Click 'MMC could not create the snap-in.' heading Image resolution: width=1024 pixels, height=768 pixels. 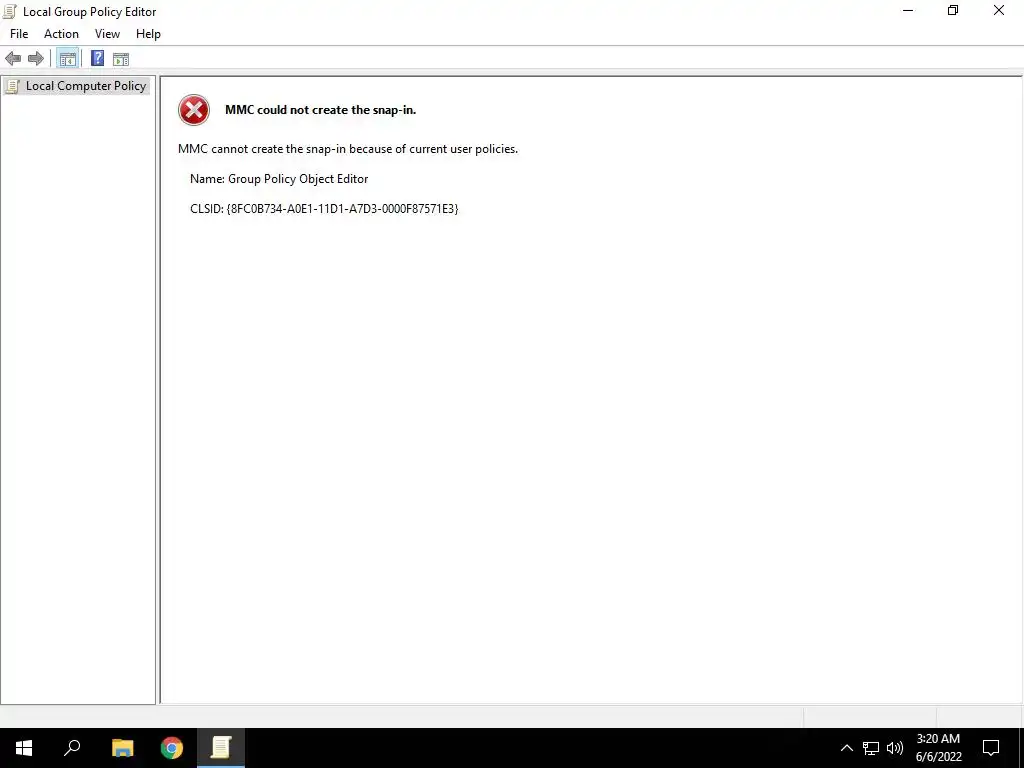321,110
